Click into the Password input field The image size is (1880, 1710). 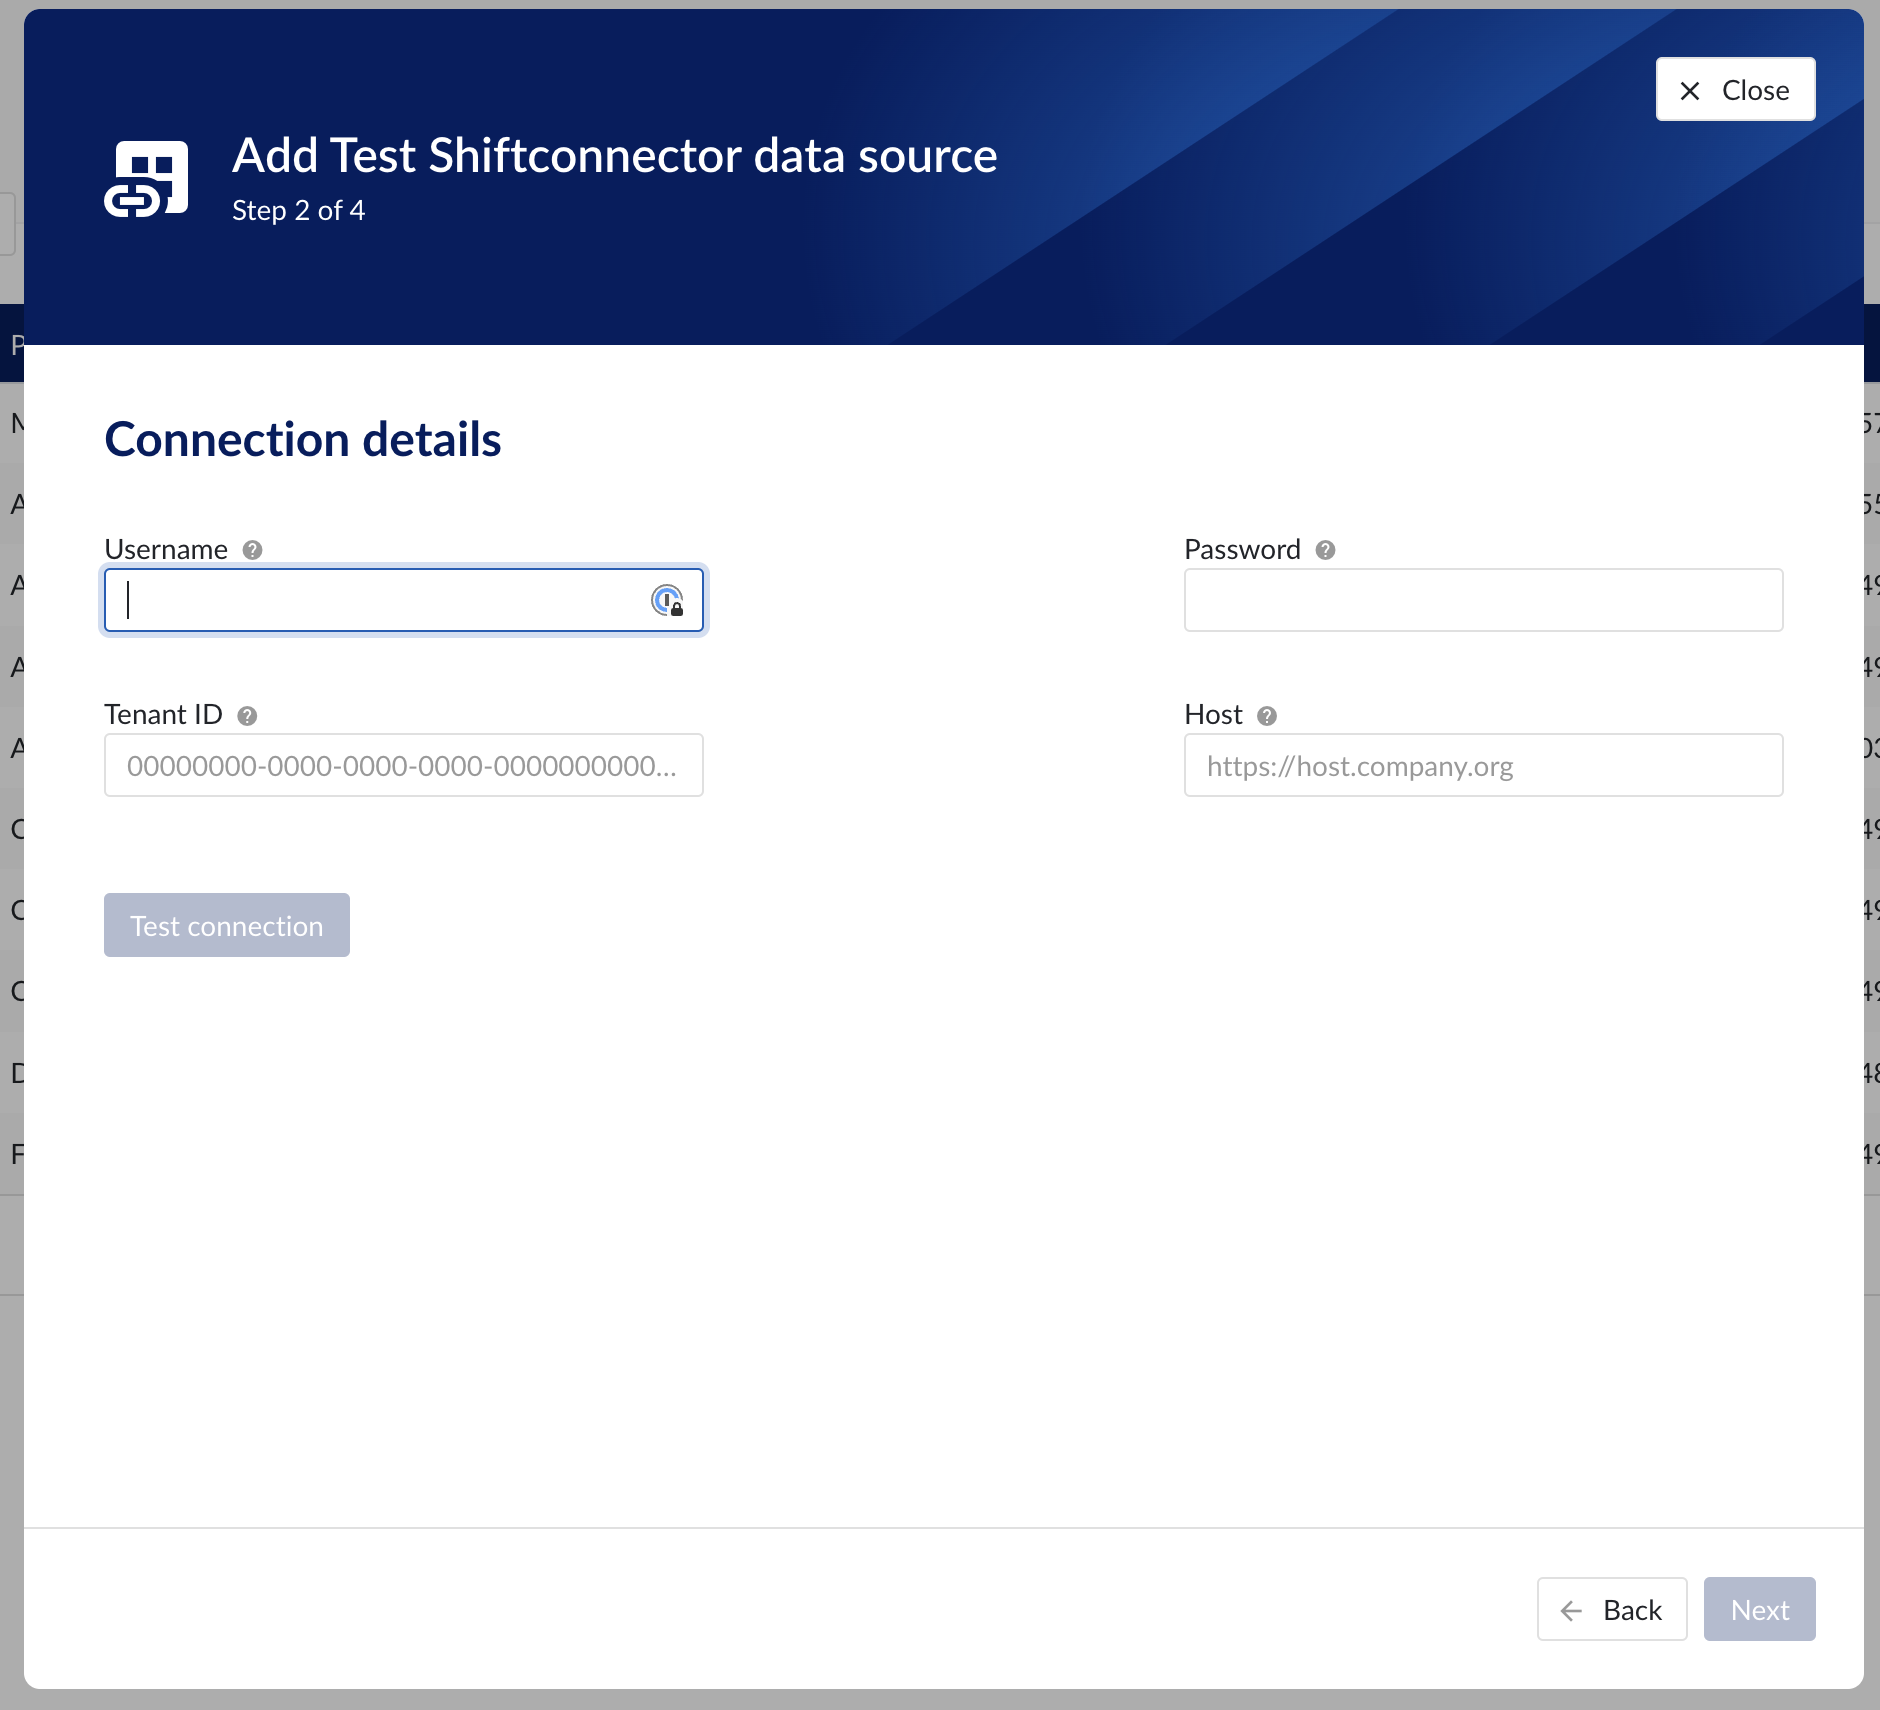[1483, 600]
